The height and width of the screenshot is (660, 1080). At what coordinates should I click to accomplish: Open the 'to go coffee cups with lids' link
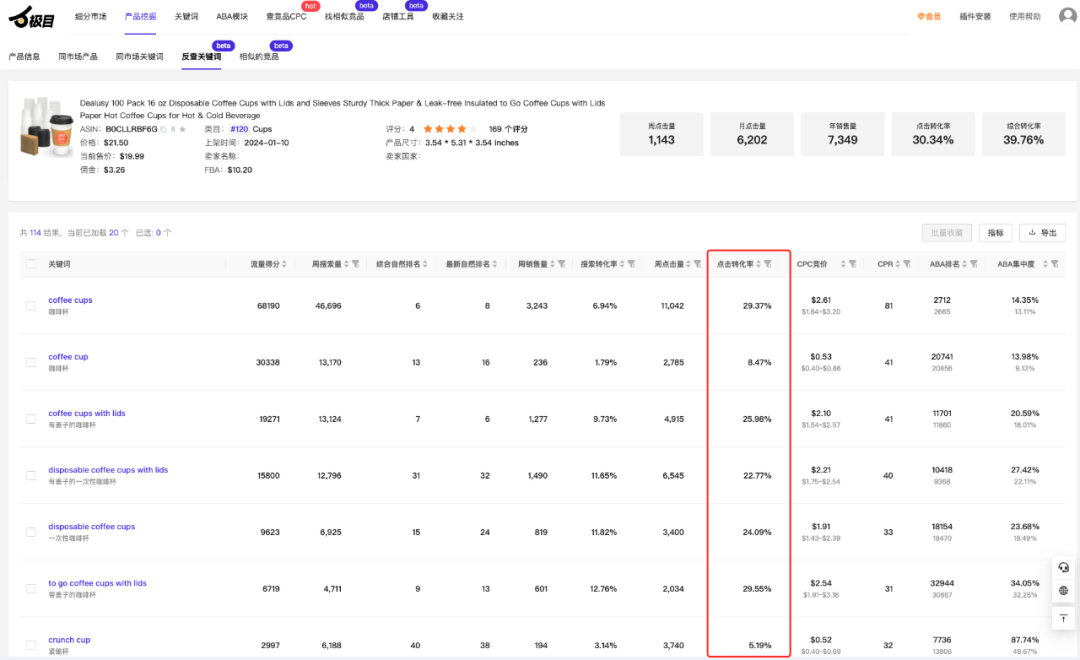coord(97,583)
